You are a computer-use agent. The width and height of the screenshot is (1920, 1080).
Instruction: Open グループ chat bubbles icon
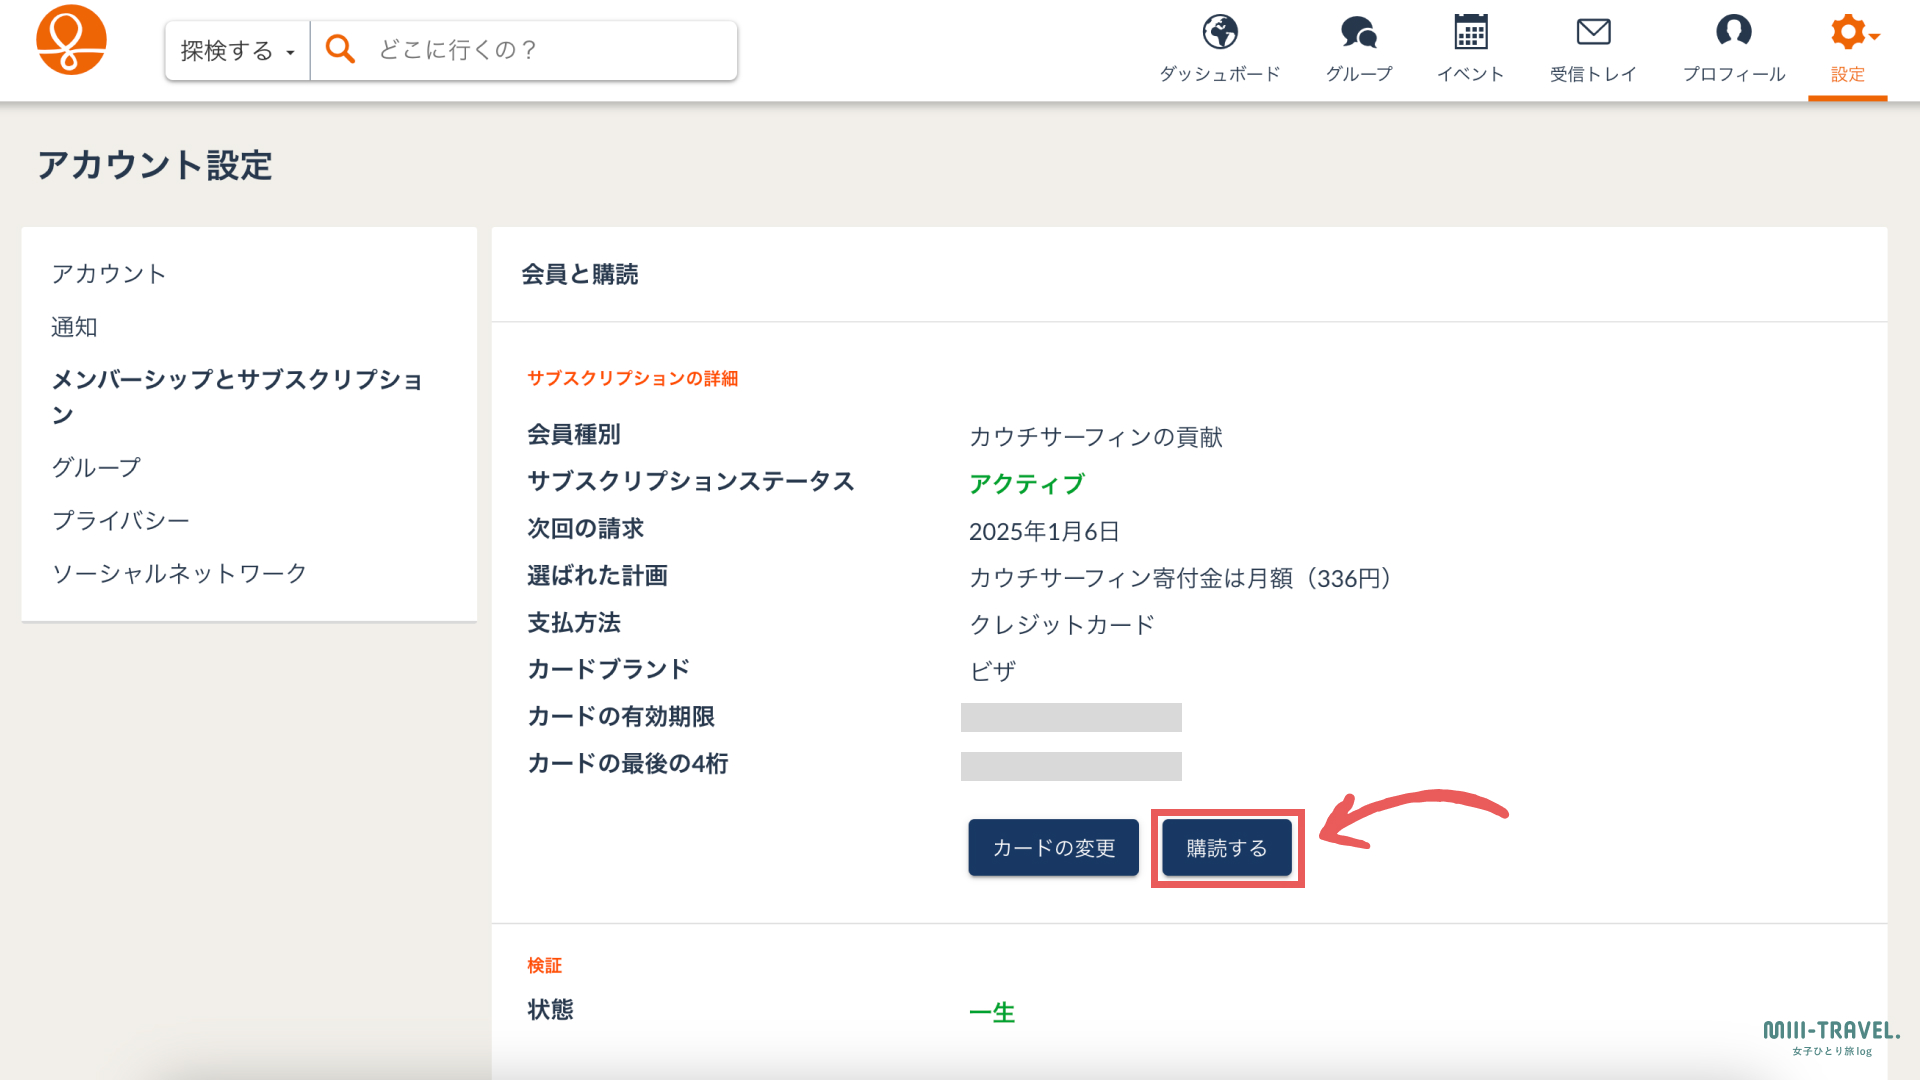click(x=1359, y=32)
